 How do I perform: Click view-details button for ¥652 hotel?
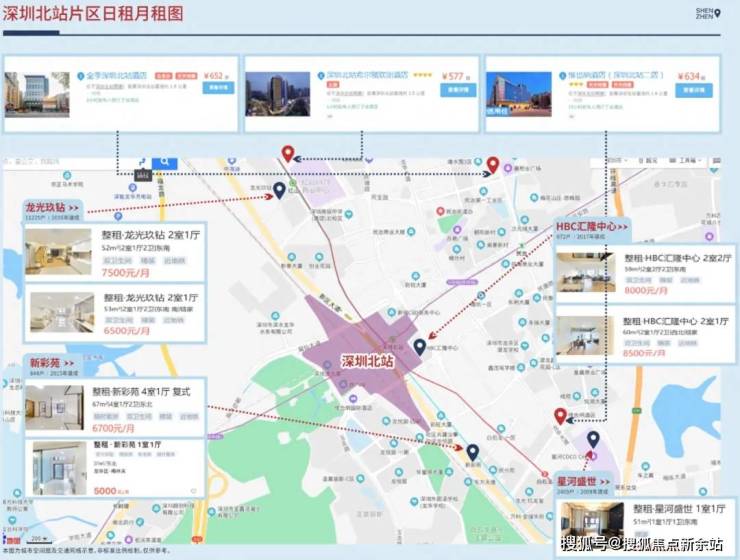click(218, 88)
